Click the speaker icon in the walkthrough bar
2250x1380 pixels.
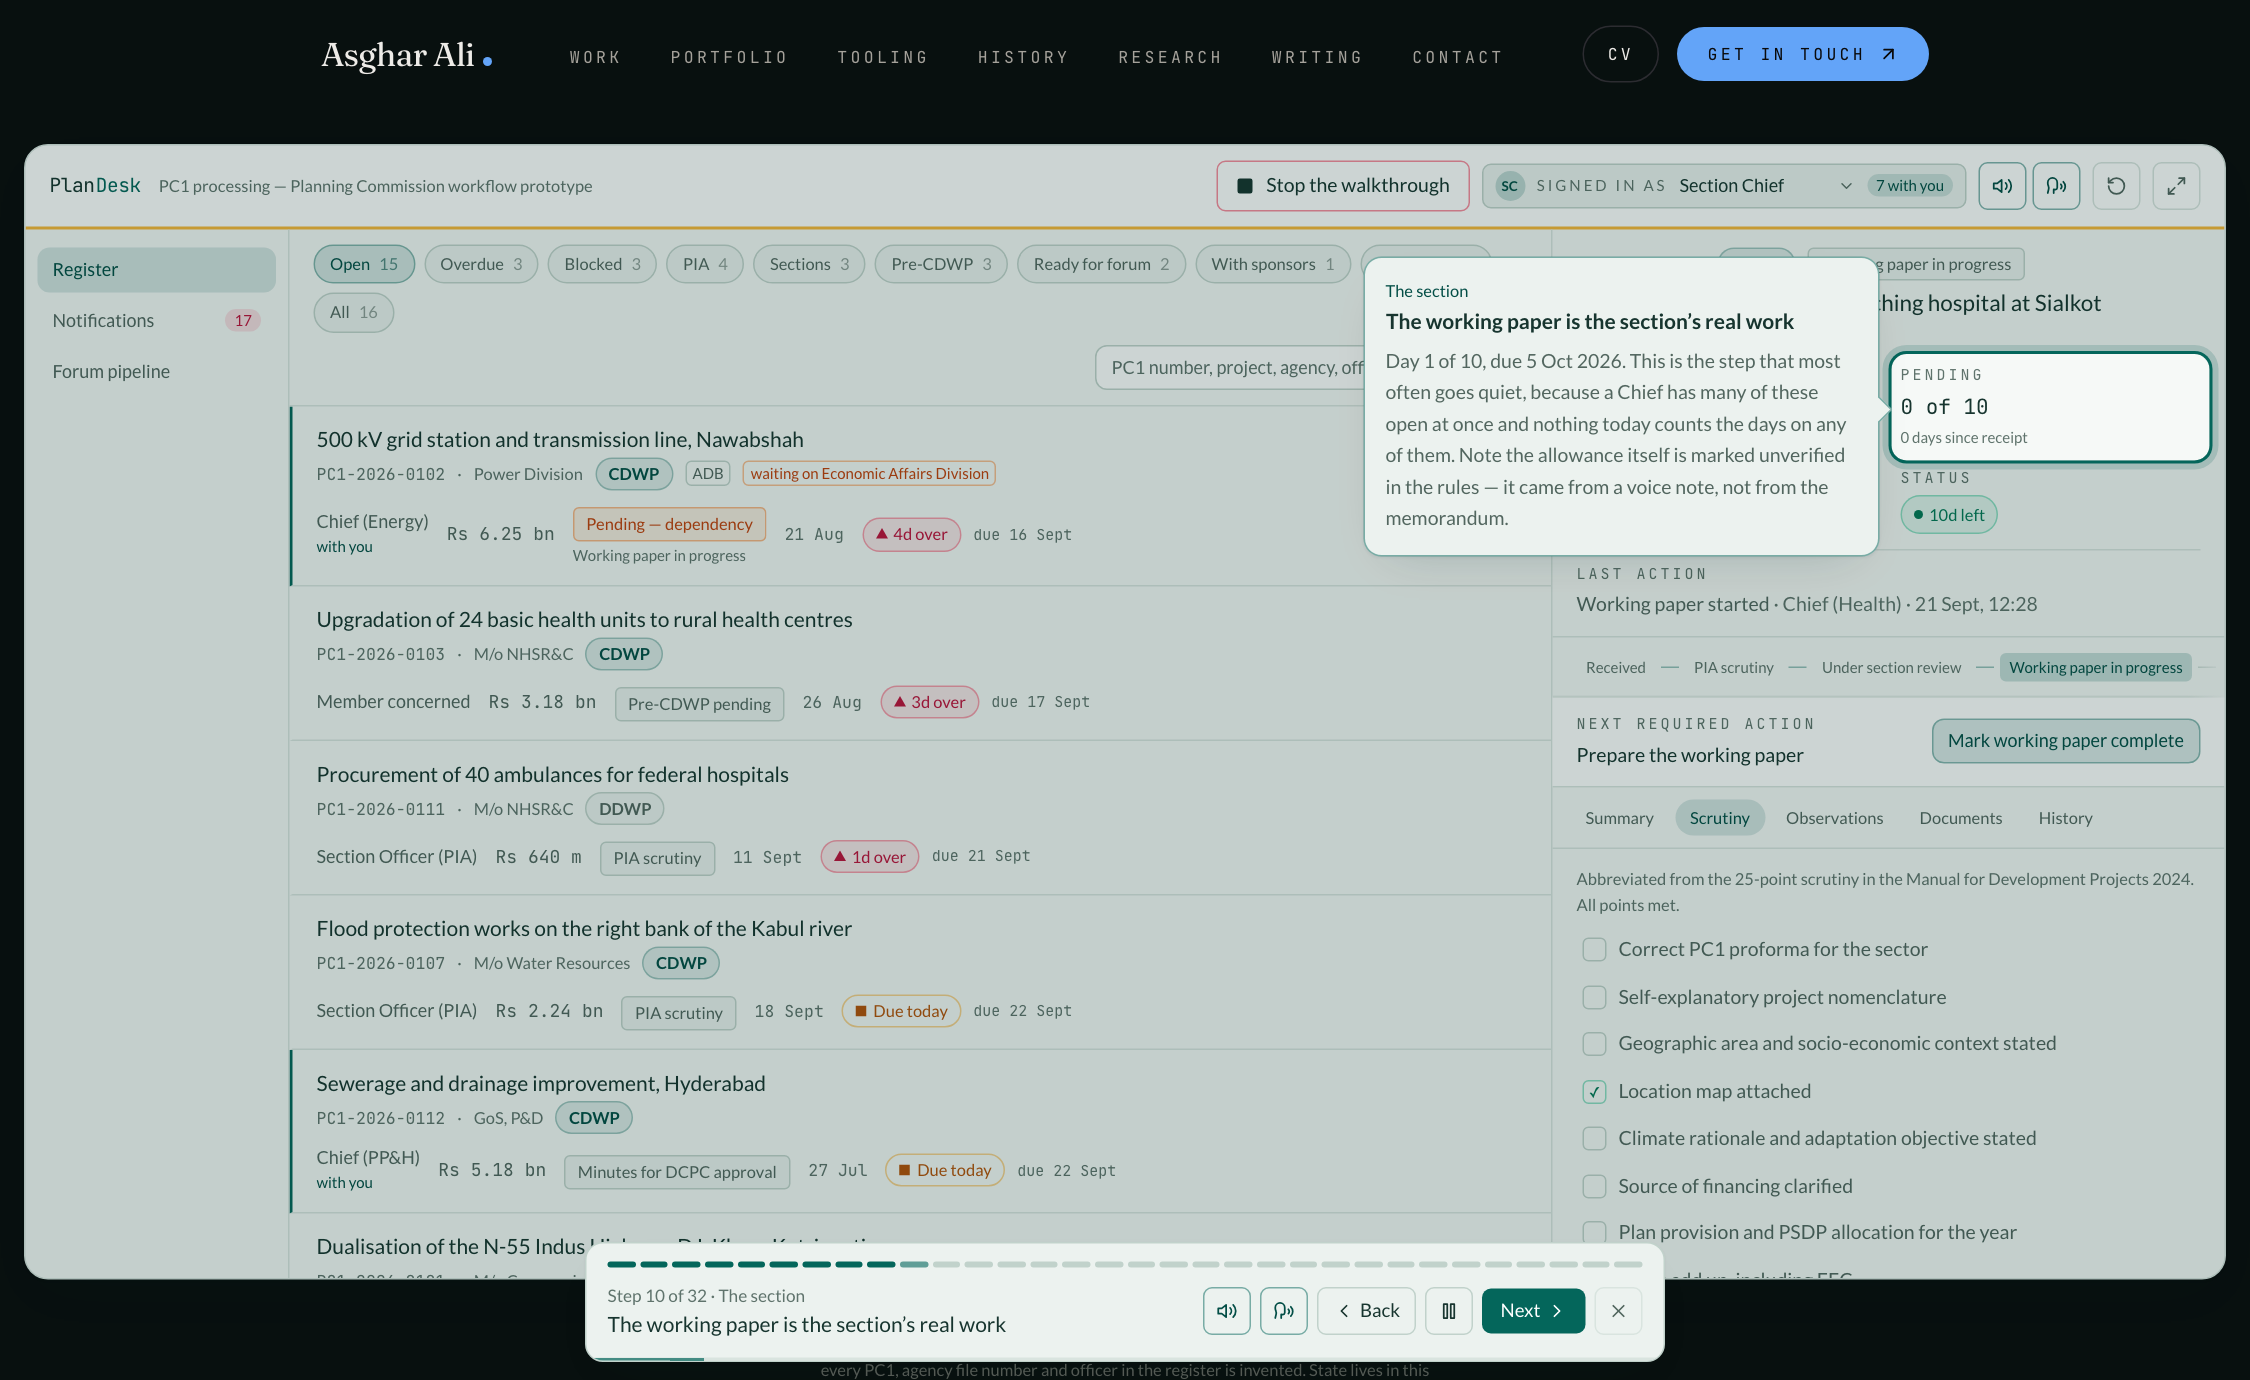pyautogui.click(x=1227, y=1310)
